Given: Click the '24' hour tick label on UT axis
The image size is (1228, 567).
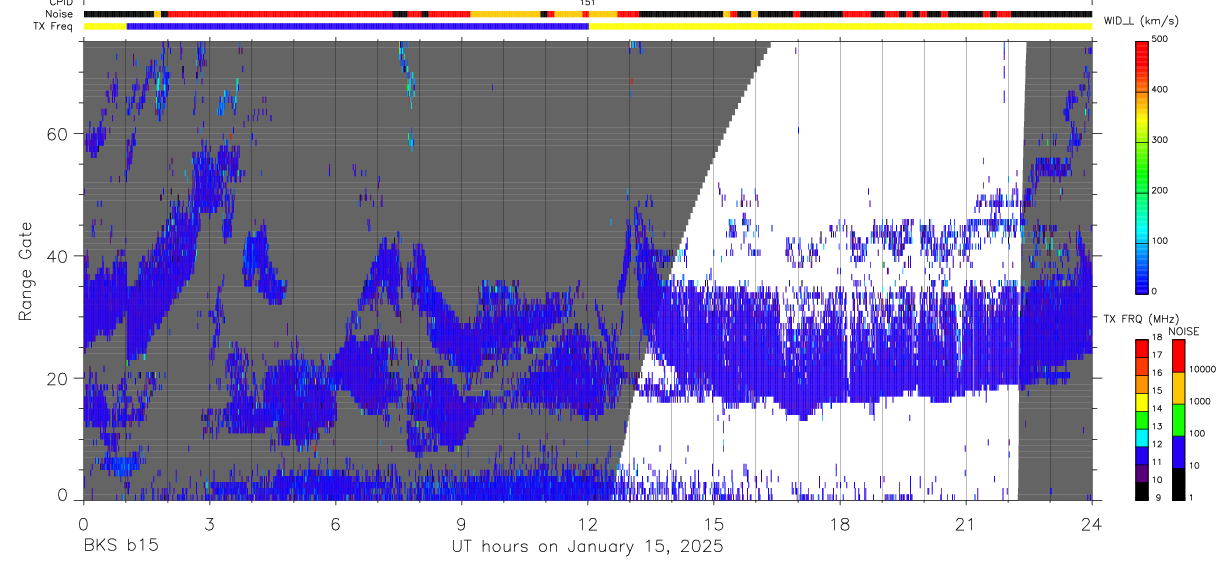Looking at the screenshot, I should (1092, 524).
